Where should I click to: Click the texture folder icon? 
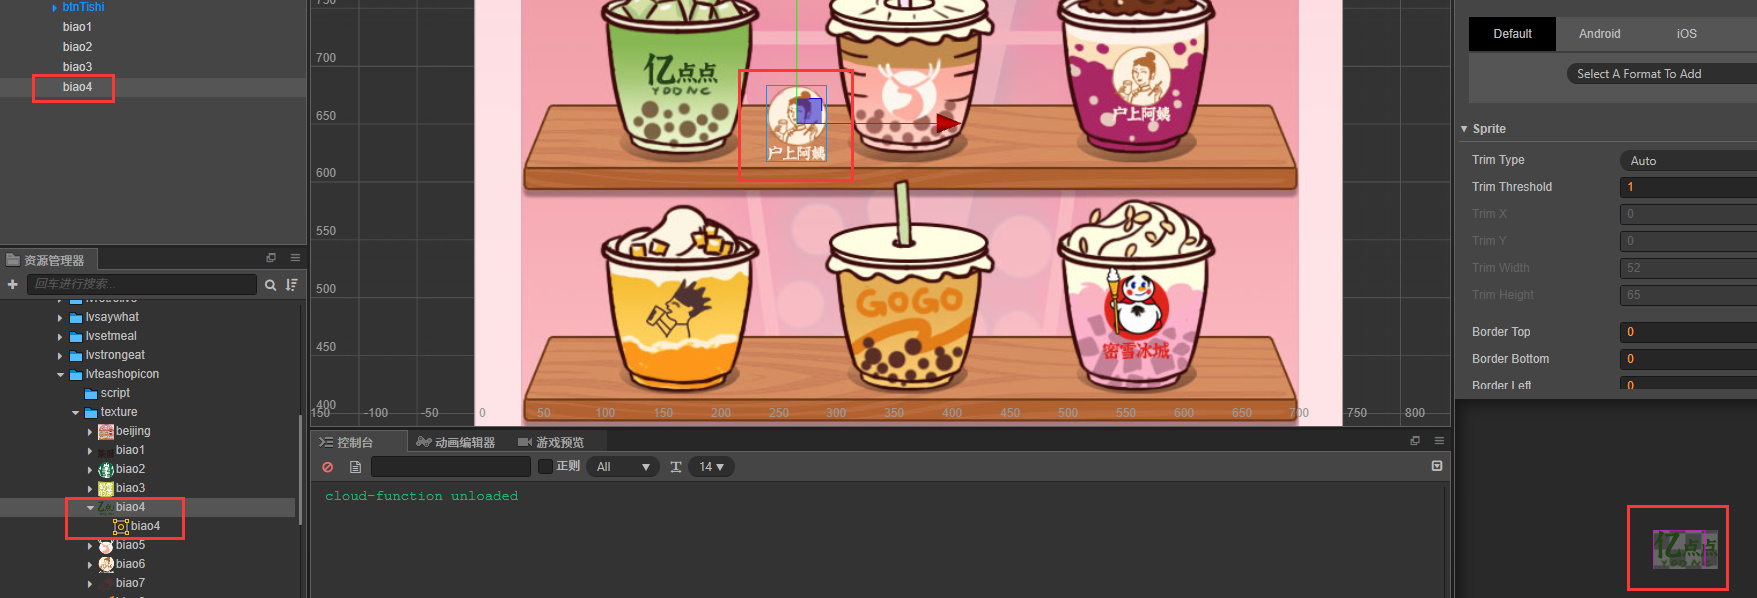pyautogui.click(x=91, y=413)
